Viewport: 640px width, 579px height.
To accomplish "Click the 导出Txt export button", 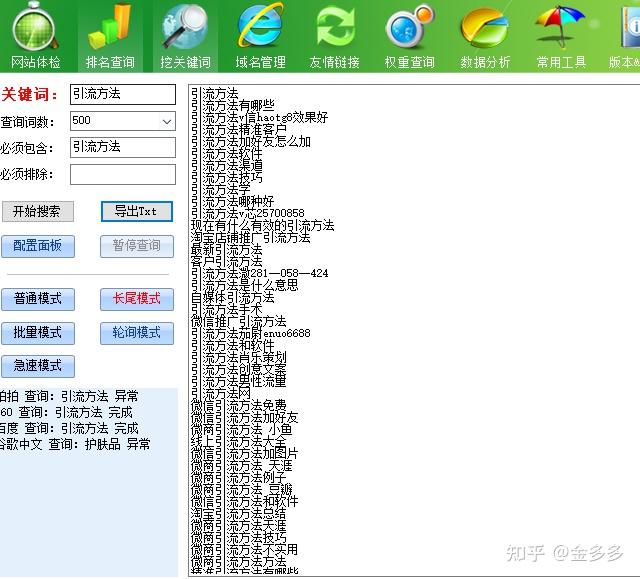I will (x=137, y=211).
